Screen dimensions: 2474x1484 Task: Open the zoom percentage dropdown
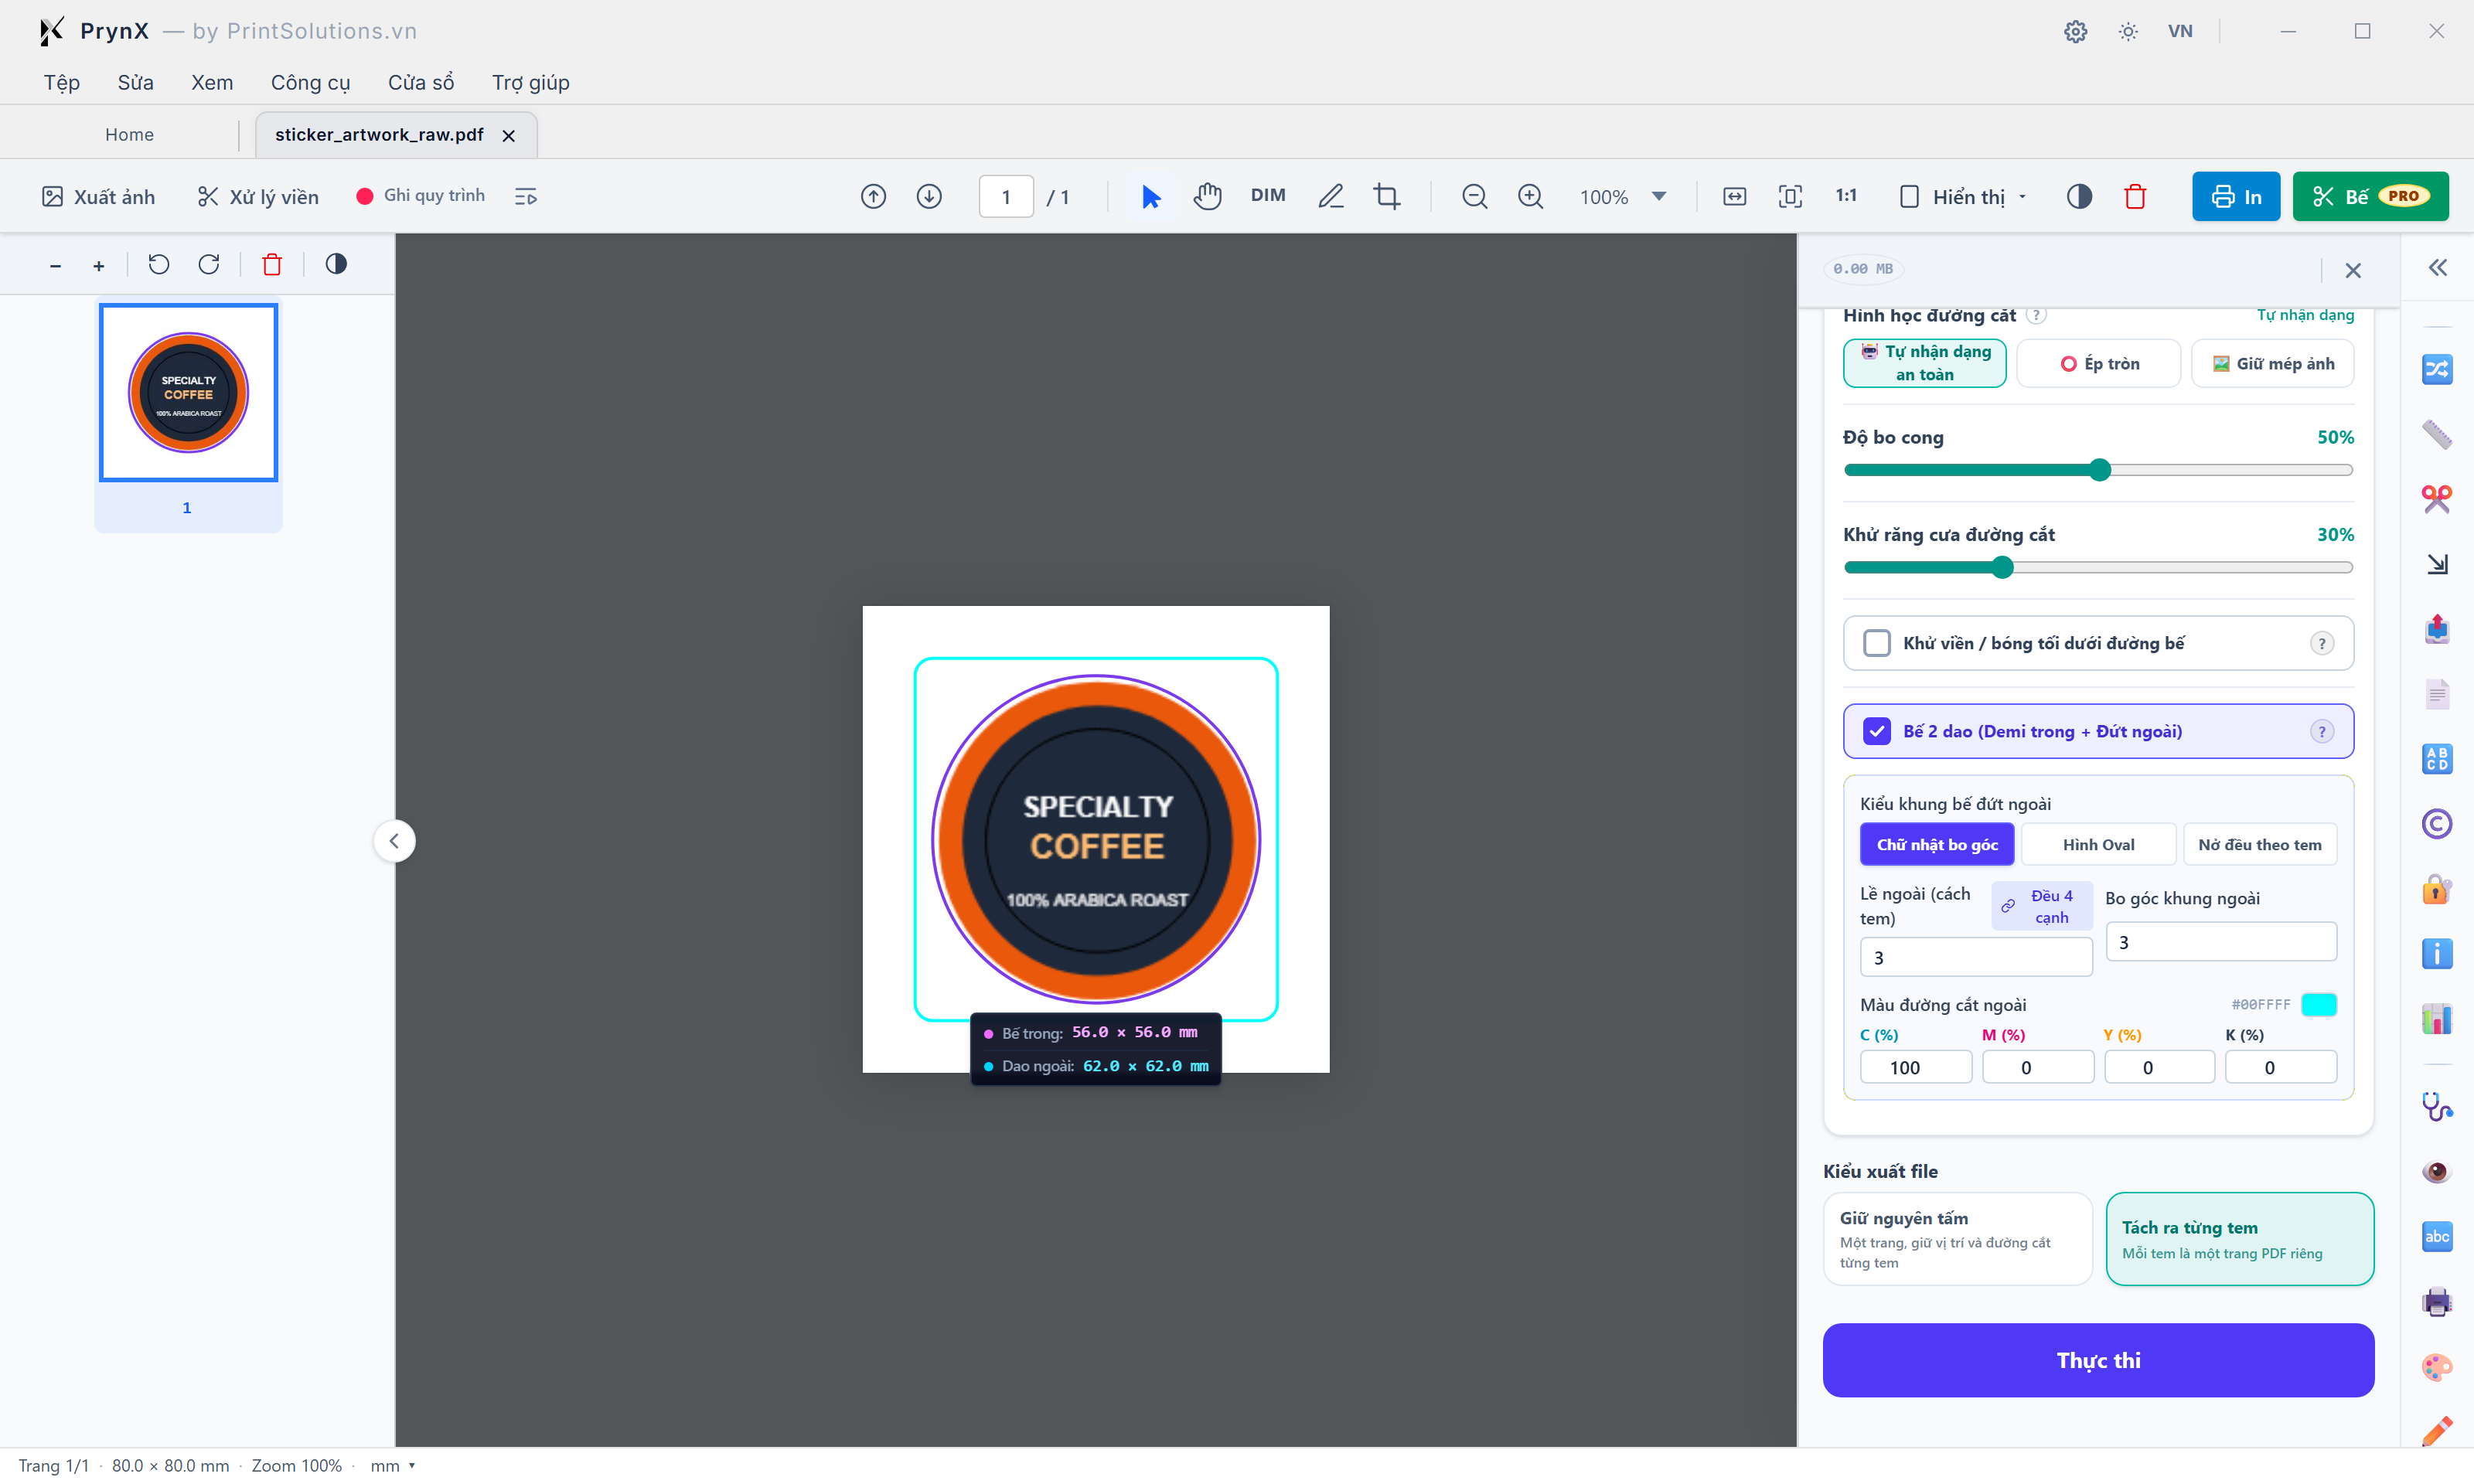[x=1658, y=196]
